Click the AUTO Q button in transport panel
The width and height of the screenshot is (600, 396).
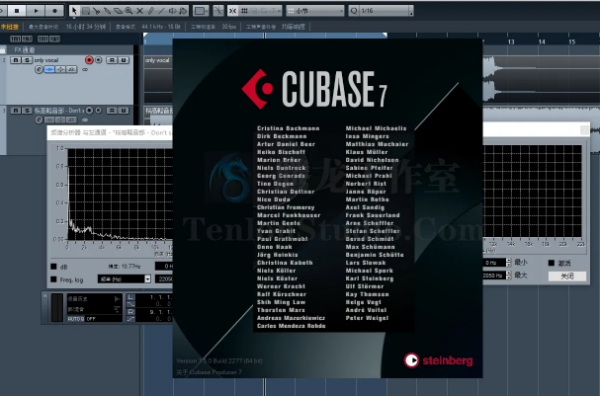coord(76,319)
